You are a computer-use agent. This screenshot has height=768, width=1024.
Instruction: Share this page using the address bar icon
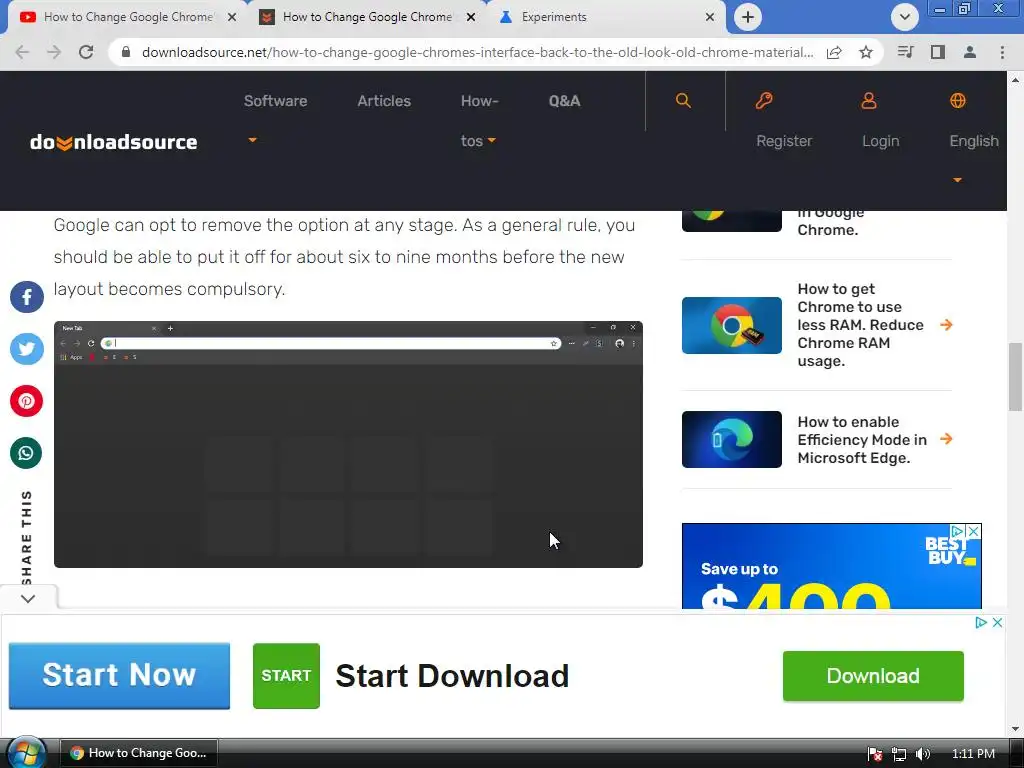tap(834, 52)
